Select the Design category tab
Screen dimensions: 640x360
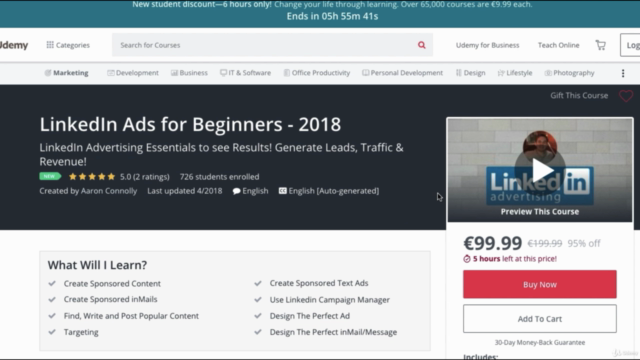[470, 73]
